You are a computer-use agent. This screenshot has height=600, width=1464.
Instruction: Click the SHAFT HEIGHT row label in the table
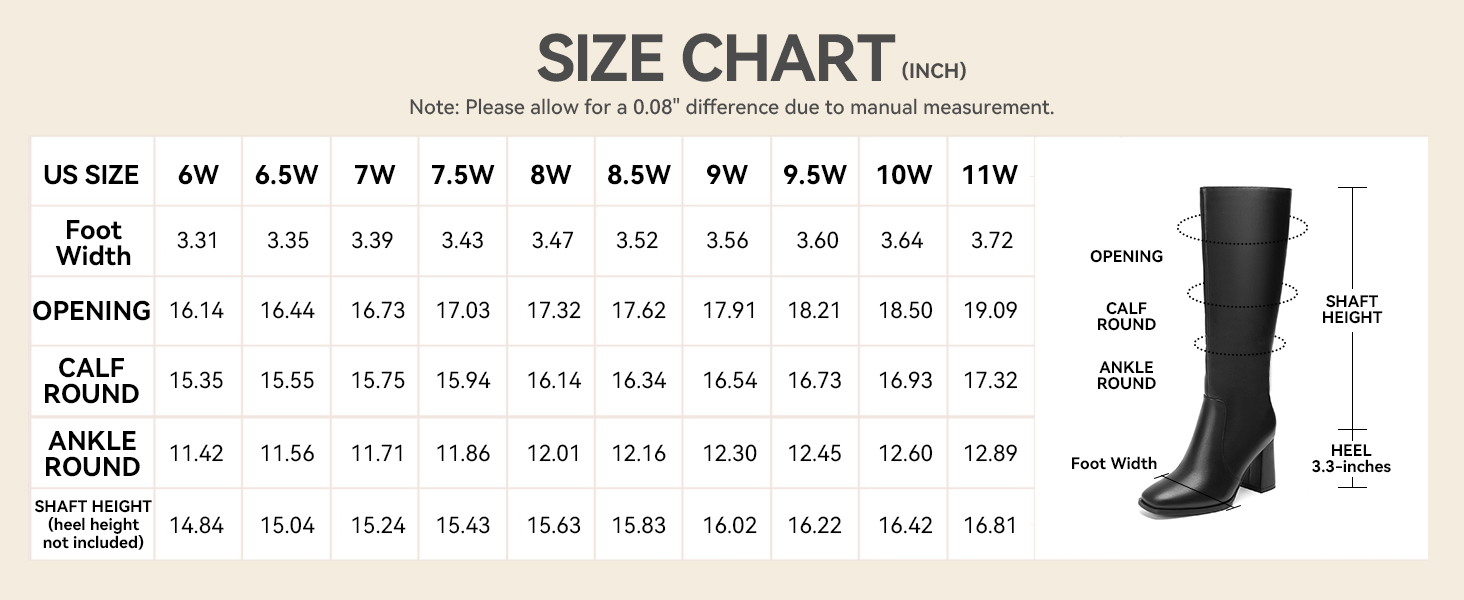[93, 524]
